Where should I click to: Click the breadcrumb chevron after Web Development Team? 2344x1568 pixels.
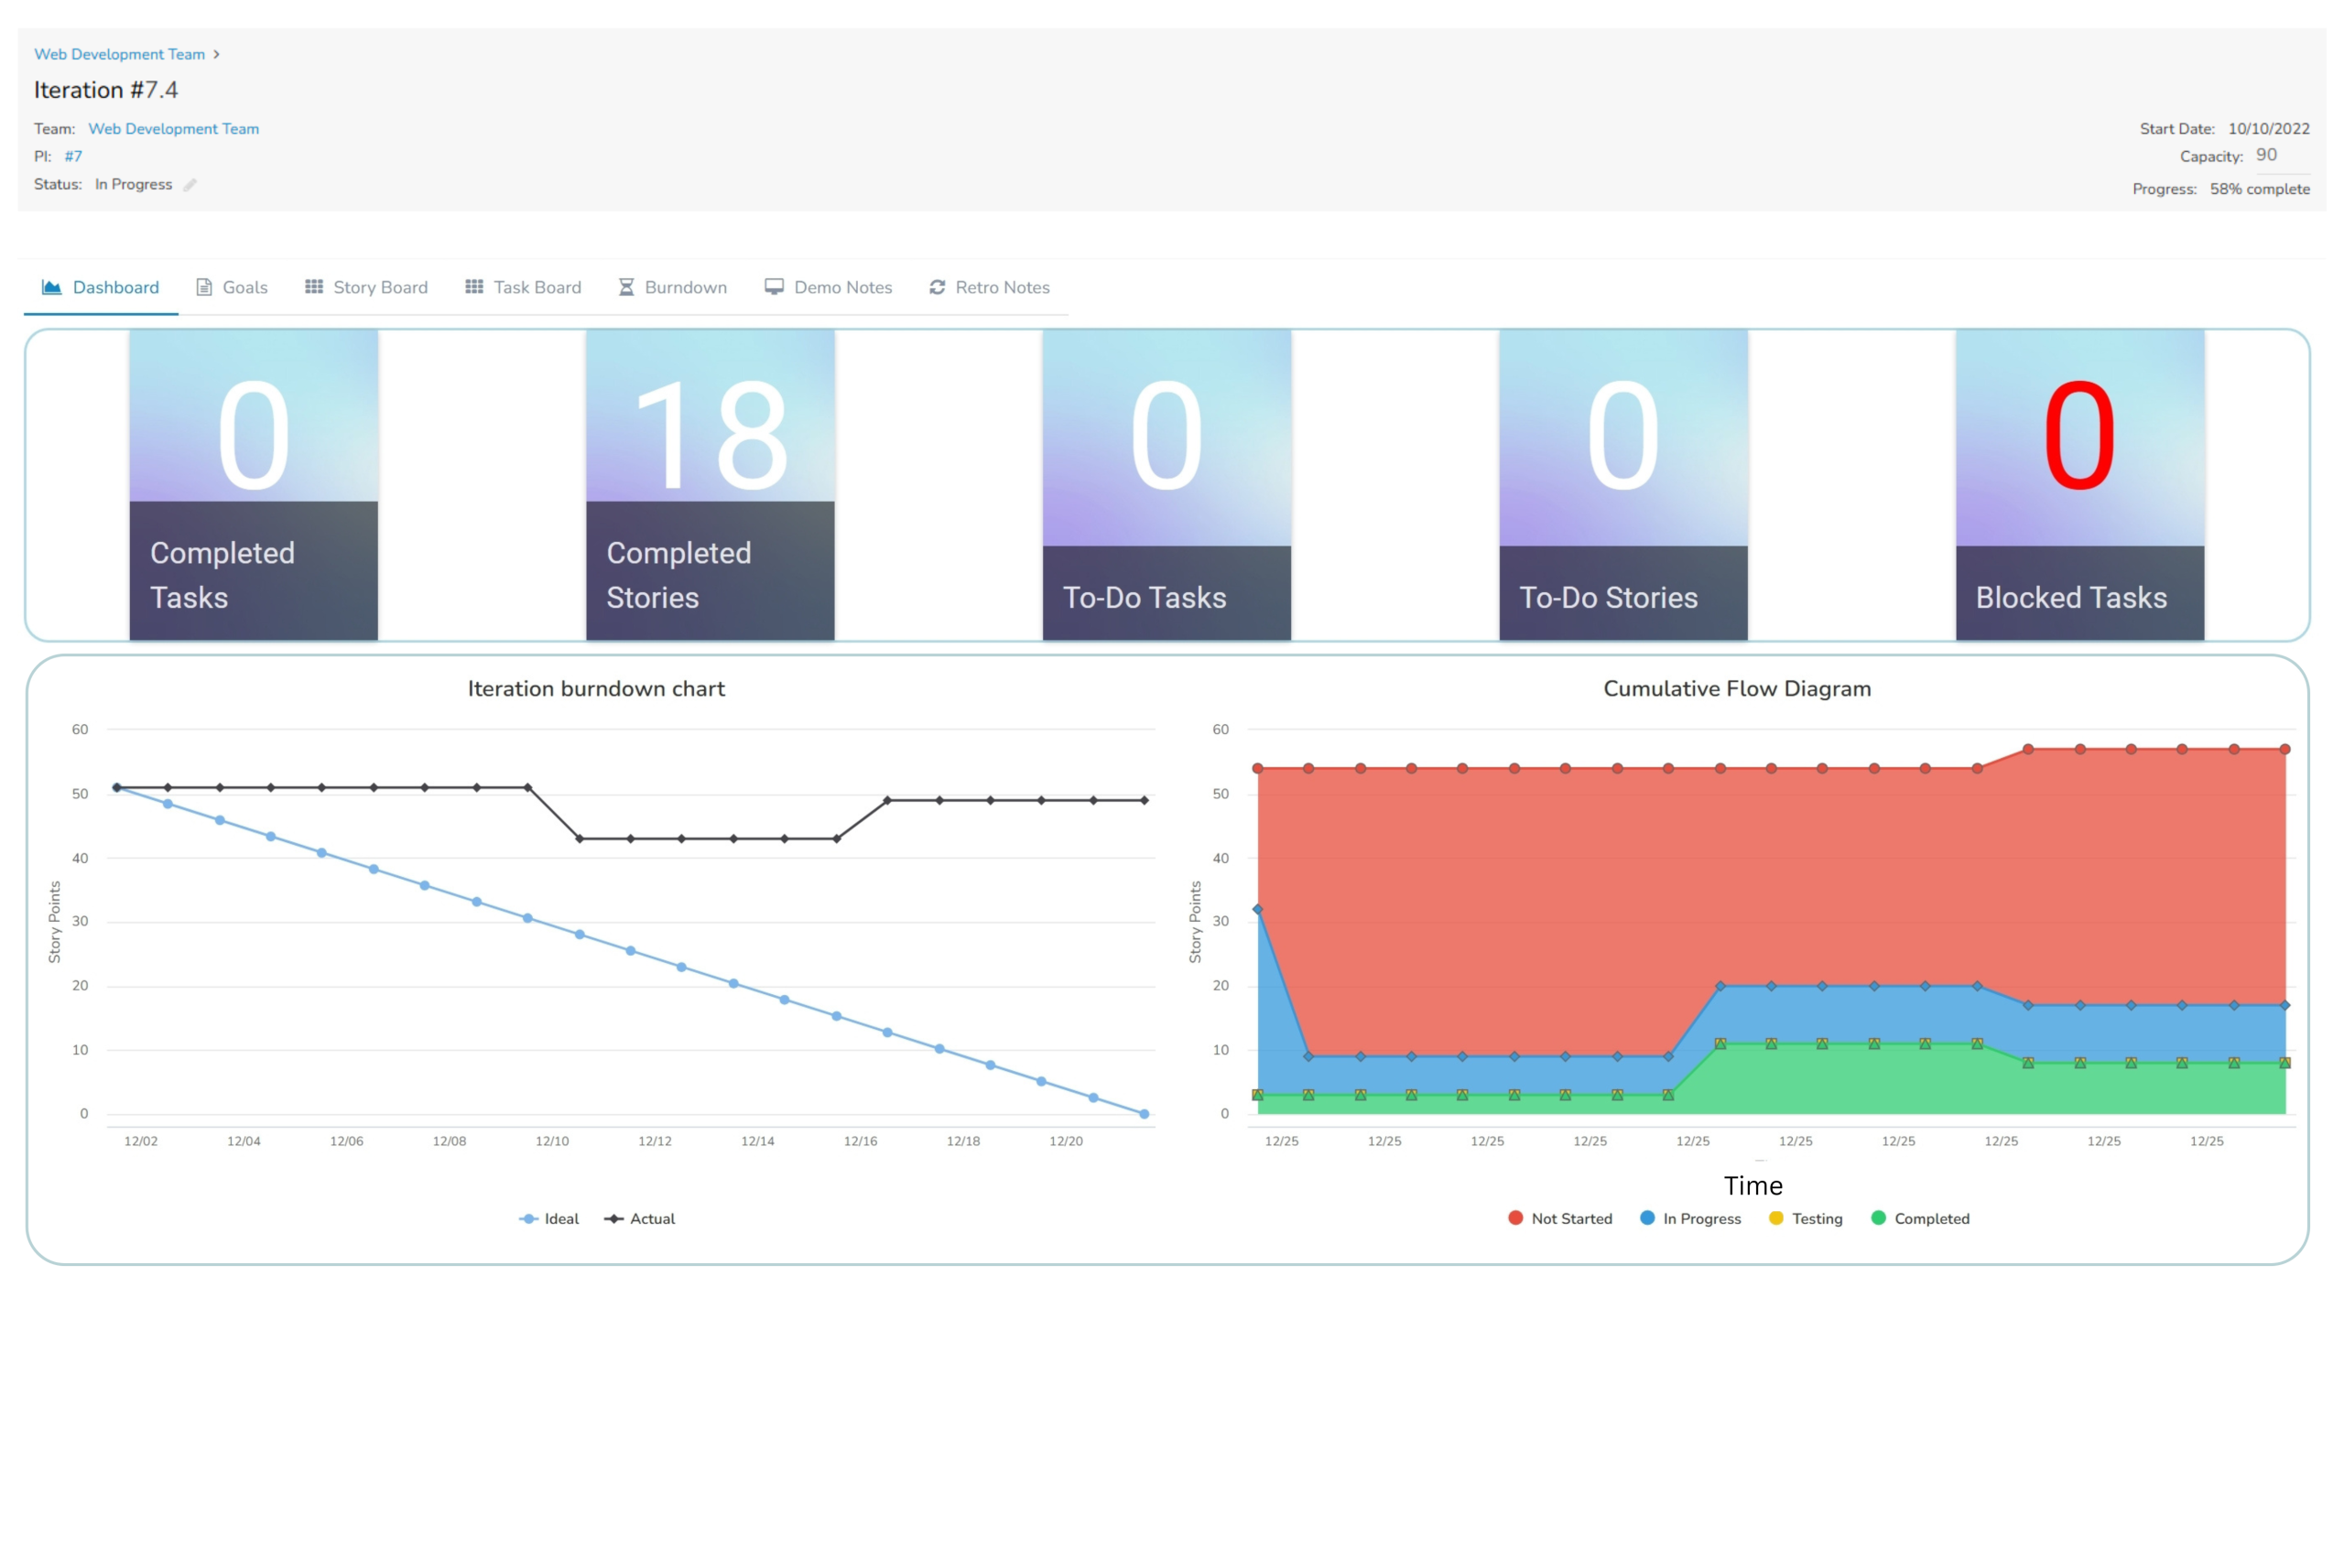tap(216, 54)
